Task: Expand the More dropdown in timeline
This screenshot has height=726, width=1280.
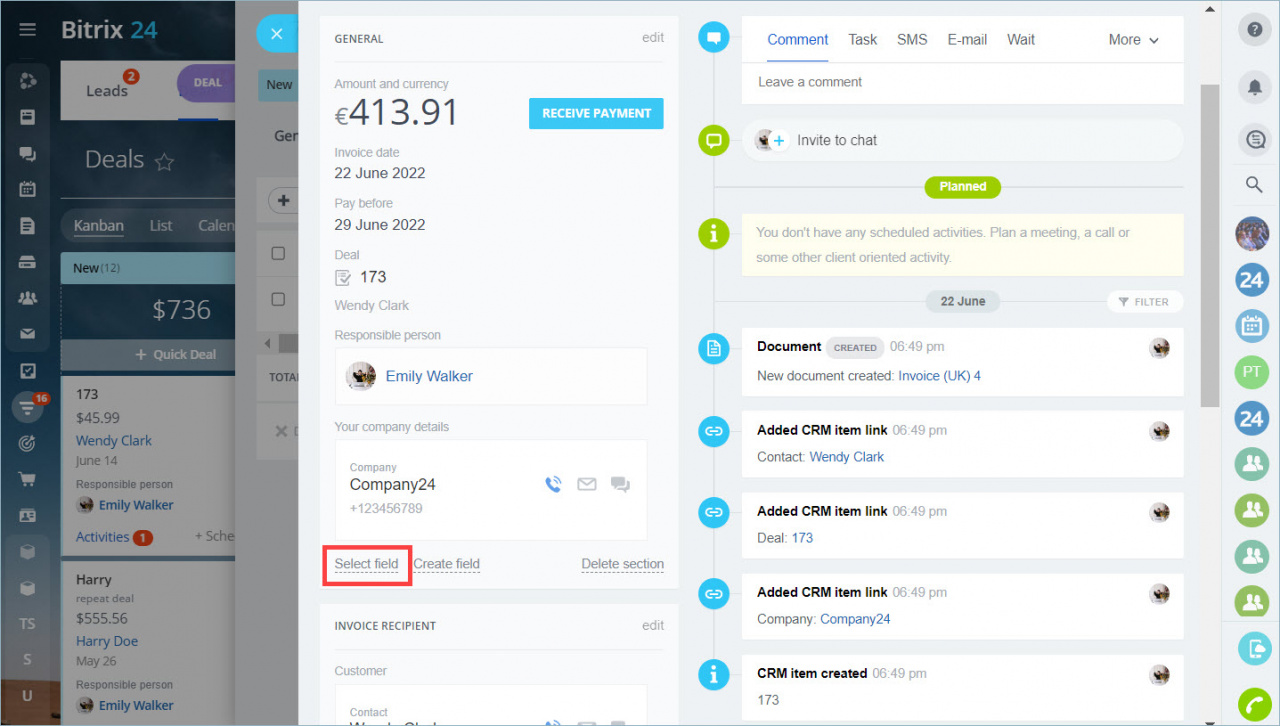Action: pos(1134,40)
